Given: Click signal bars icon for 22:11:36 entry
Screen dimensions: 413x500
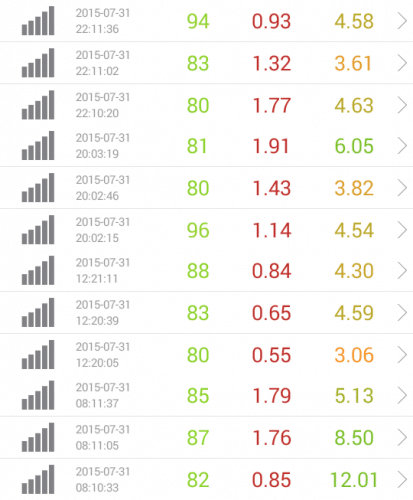Looking at the screenshot, I should pos(38,21).
